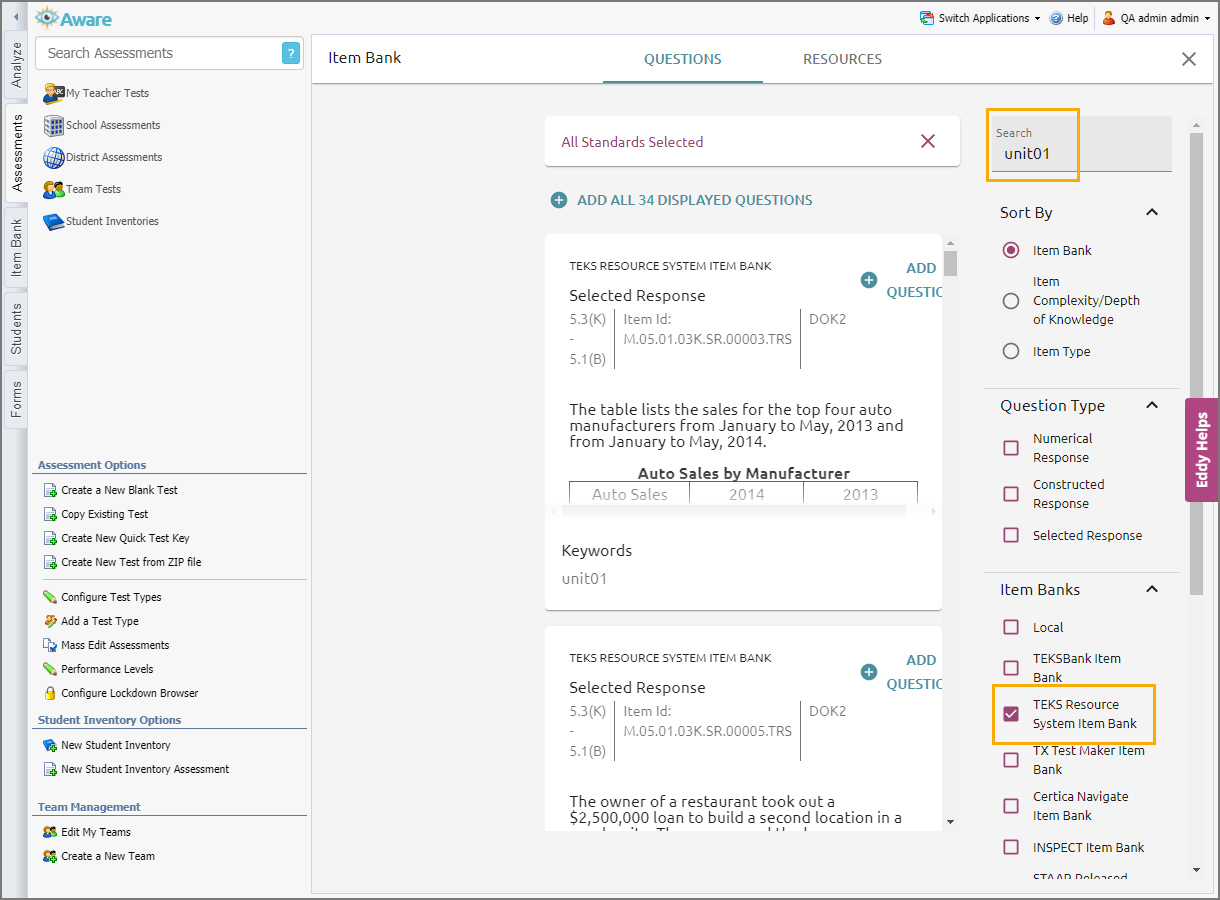Uncheck TEKS Resource System Item Bank

click(1011, 714)
